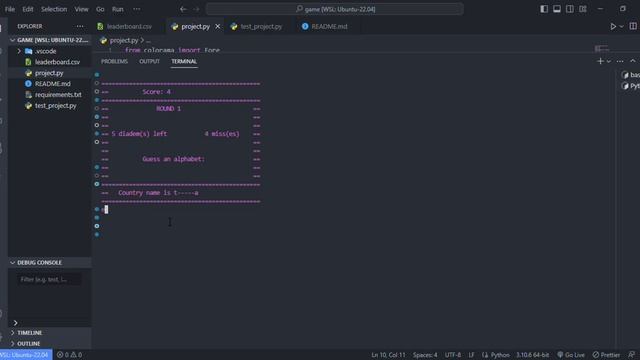This screenshot has width=640, height=360.
Task: Change encoding via UTF-8 status item
Action: click(453, 355)
